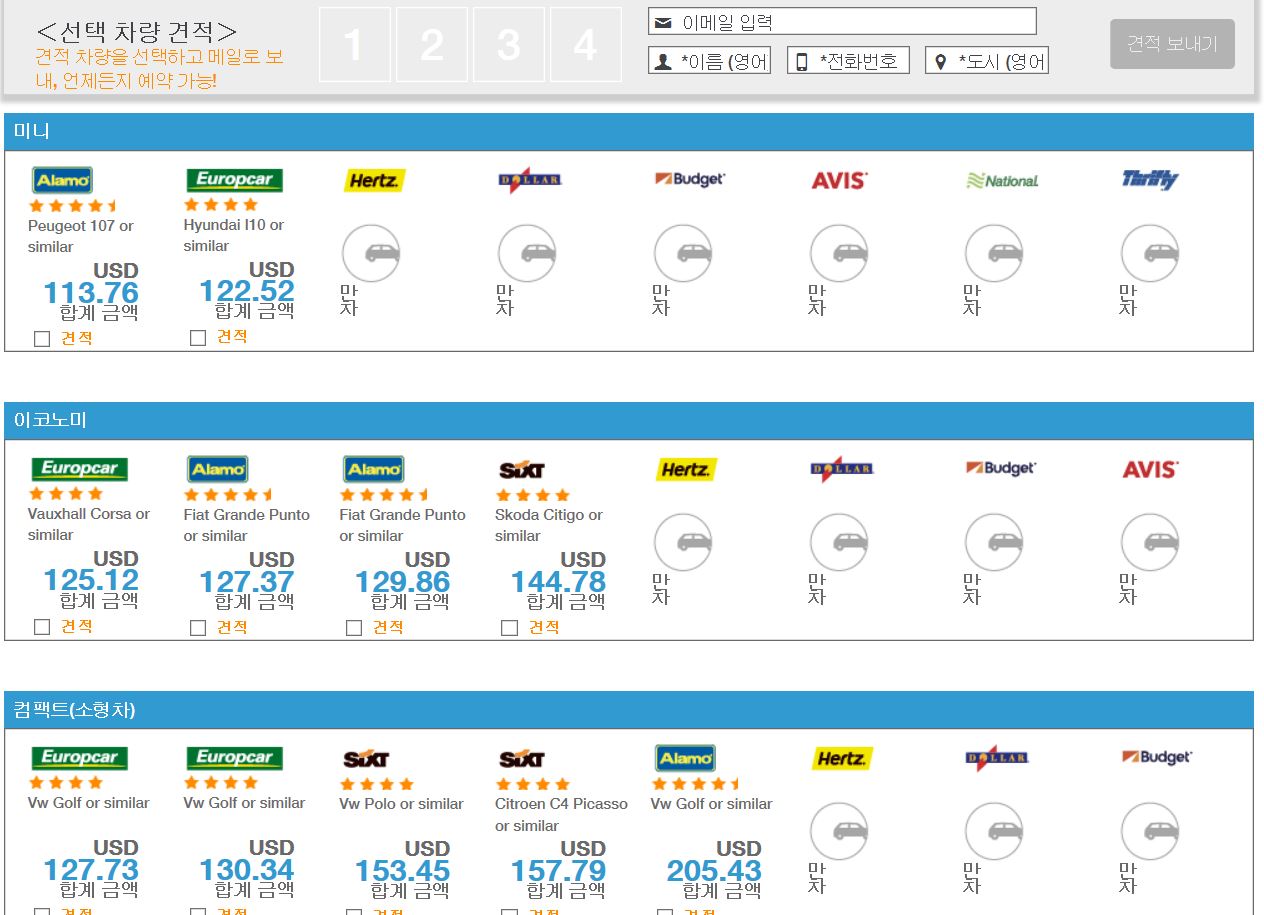Click the 견적 link for Skoda Citigo
Screen dimensions: 1264x915
click(x=544, y=628)
